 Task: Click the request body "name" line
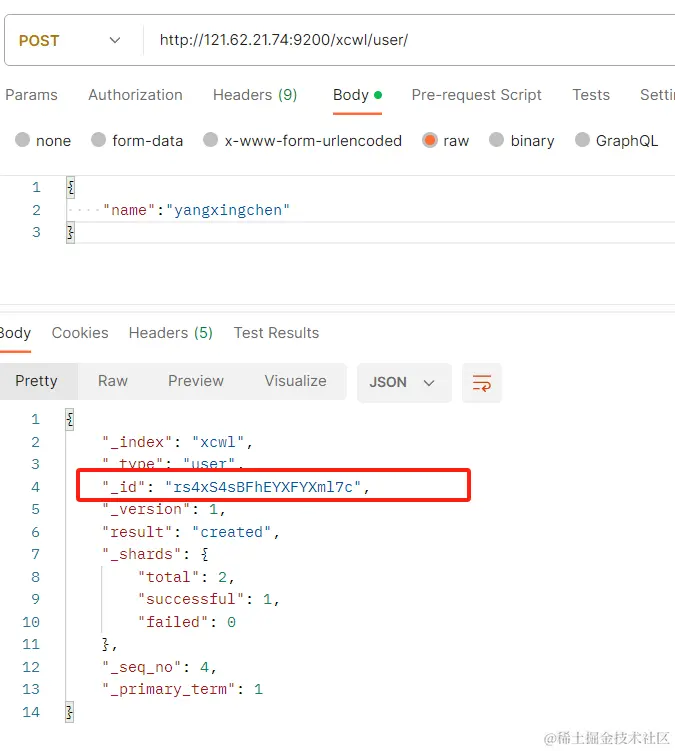[x=196, y=210]
